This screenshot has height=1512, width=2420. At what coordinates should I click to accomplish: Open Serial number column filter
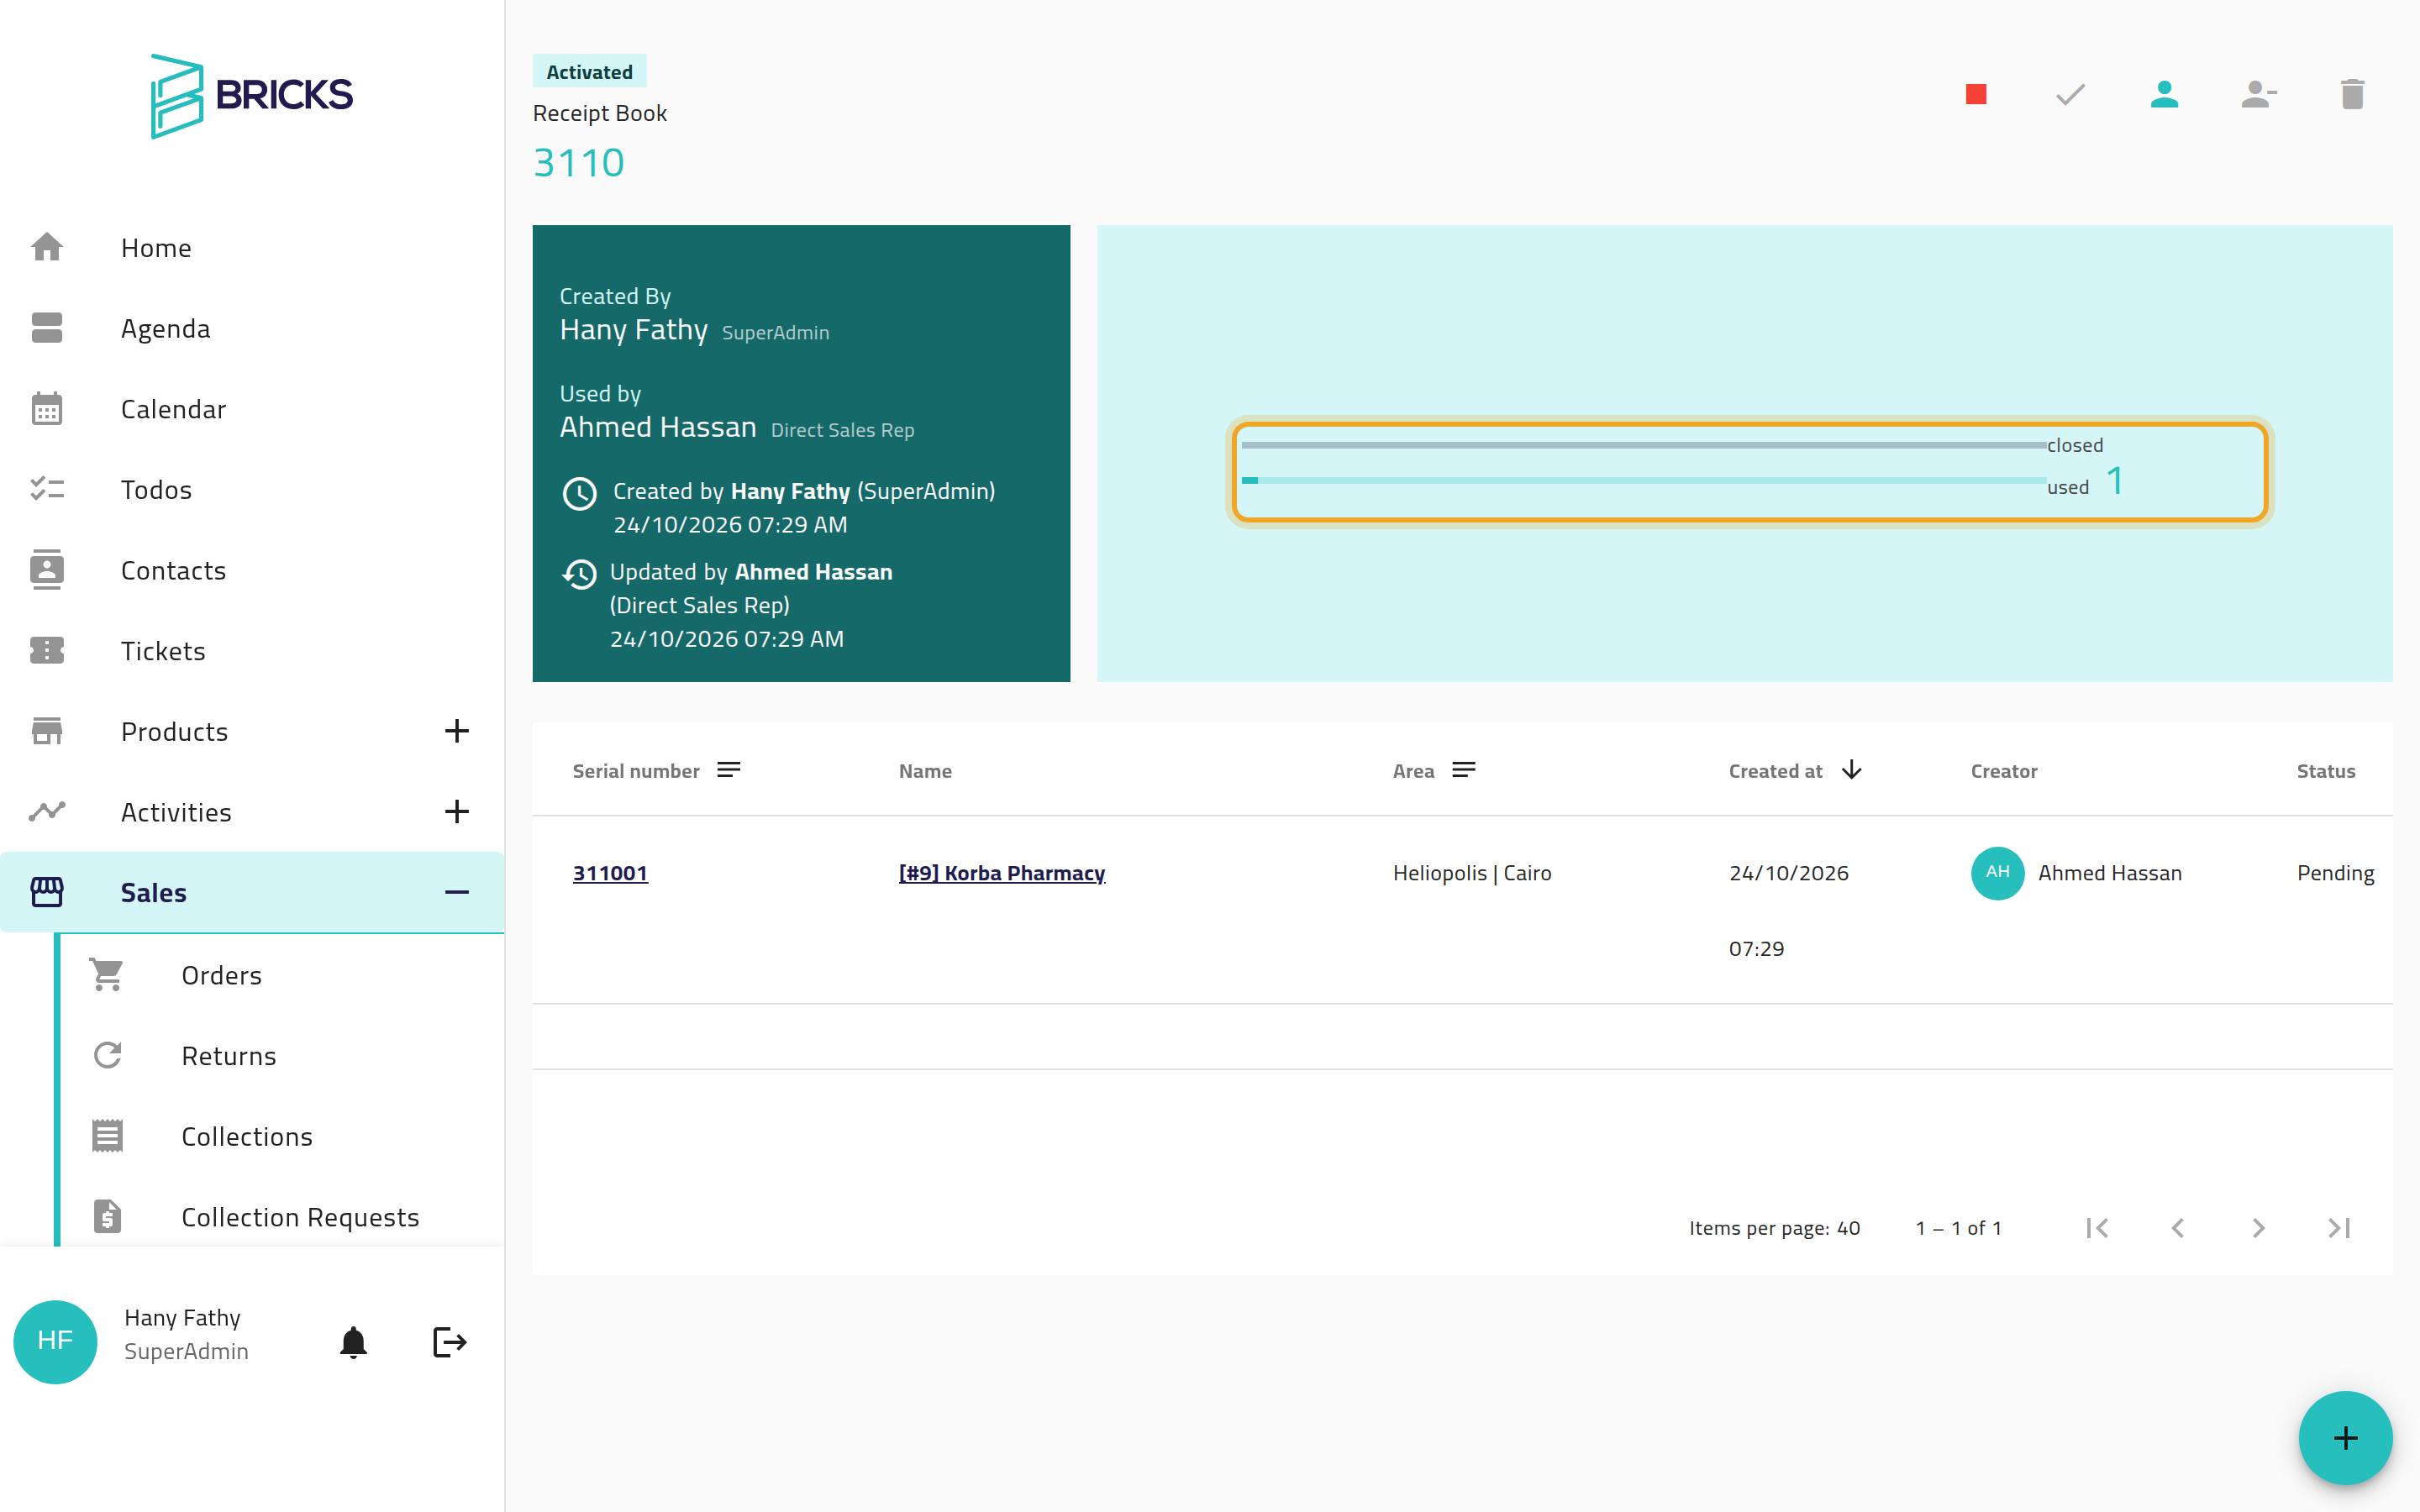[x=729, y=770]
